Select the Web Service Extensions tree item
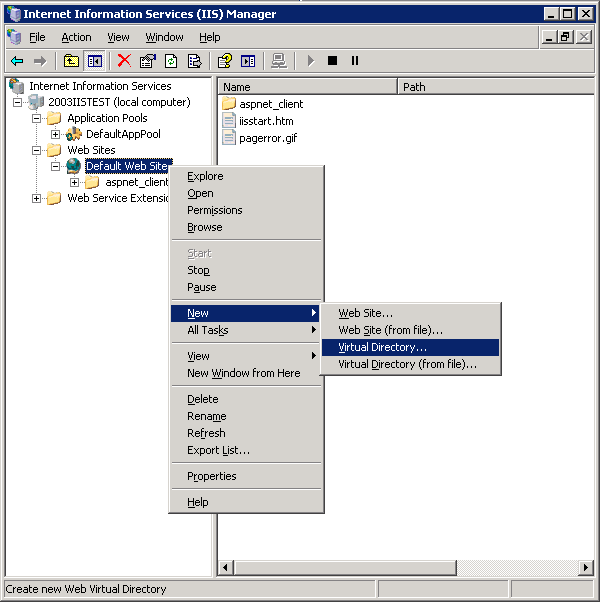 118,198
